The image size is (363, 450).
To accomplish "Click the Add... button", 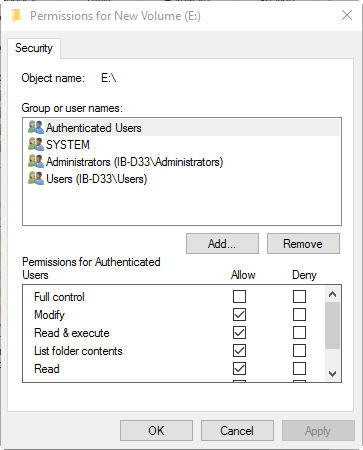I will (222, 244).
